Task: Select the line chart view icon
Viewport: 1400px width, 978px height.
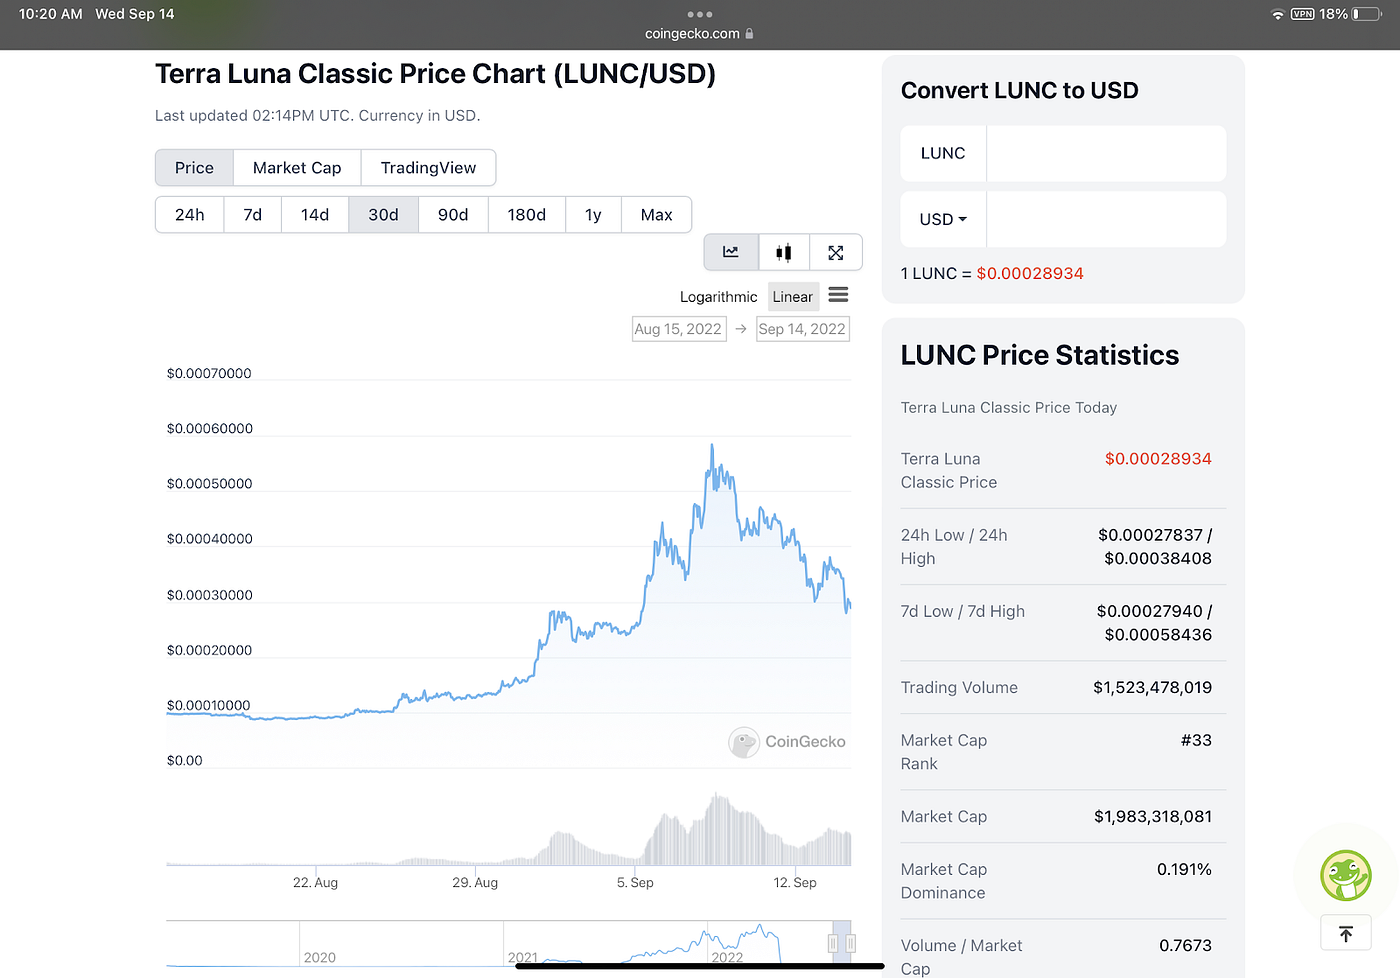Action: [x=731, y=252]
